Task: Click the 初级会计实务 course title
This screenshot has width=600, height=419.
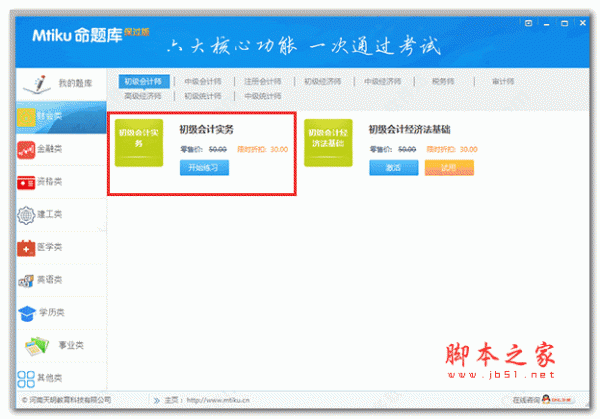Action: pyautogui.click(x=207, y=130)
